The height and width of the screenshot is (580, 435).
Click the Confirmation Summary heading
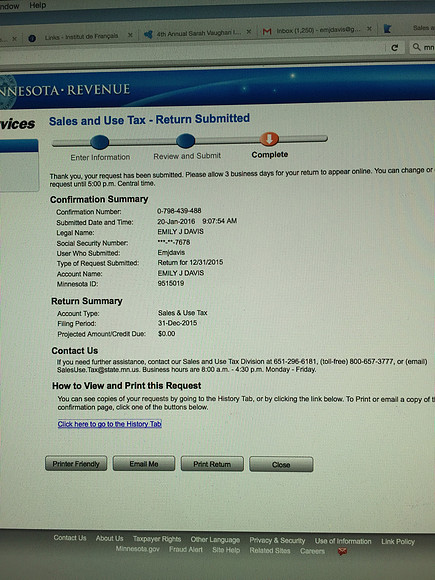point(99,199)
